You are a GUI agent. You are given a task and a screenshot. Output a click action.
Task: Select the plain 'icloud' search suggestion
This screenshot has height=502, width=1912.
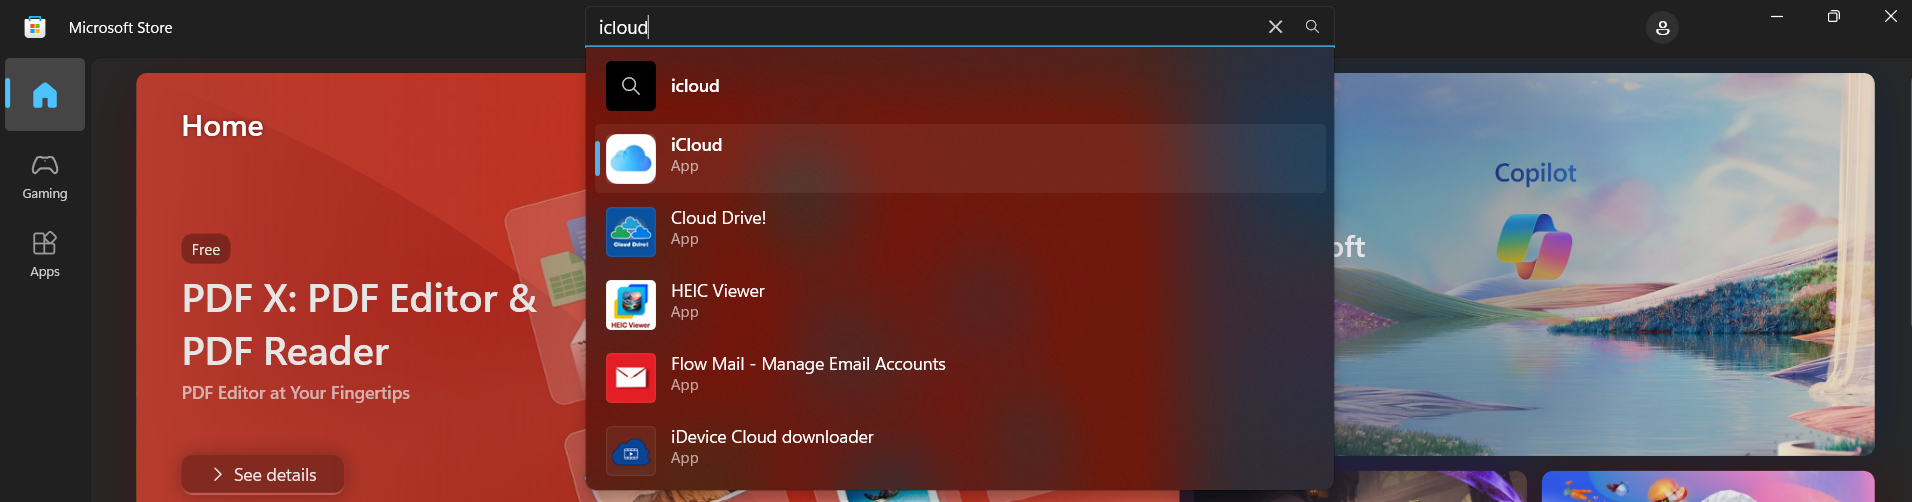(960, 86)
